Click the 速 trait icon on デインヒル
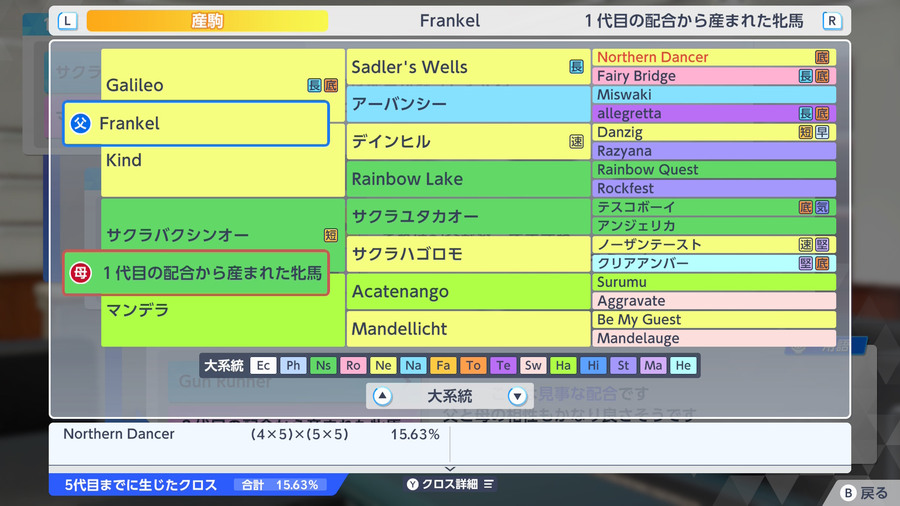Screen dimensions: 900x506 [576, 142]
